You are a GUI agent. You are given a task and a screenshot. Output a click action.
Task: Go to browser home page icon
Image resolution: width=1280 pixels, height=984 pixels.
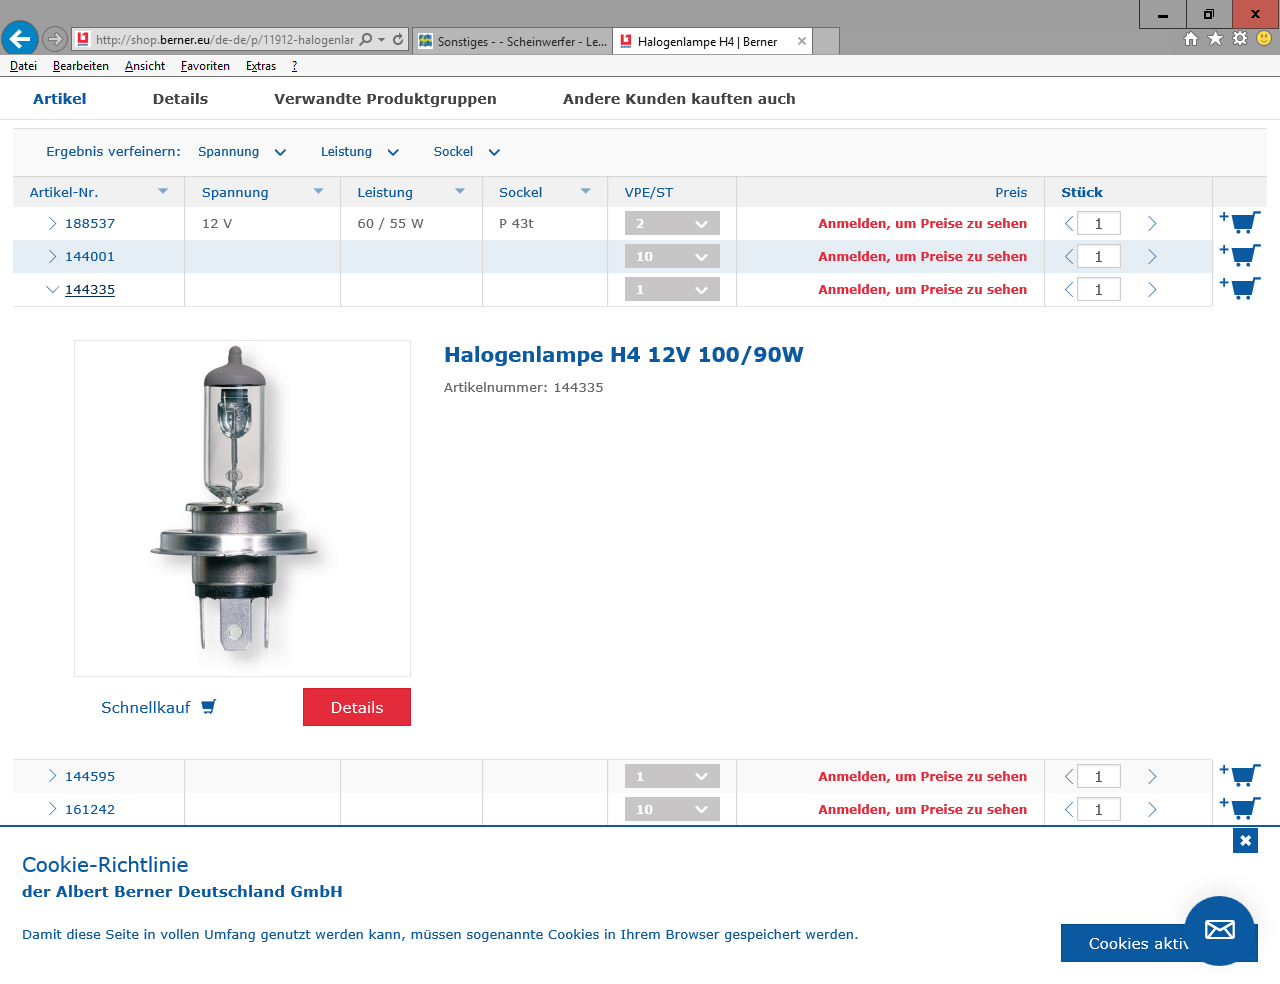point(1191,38)
